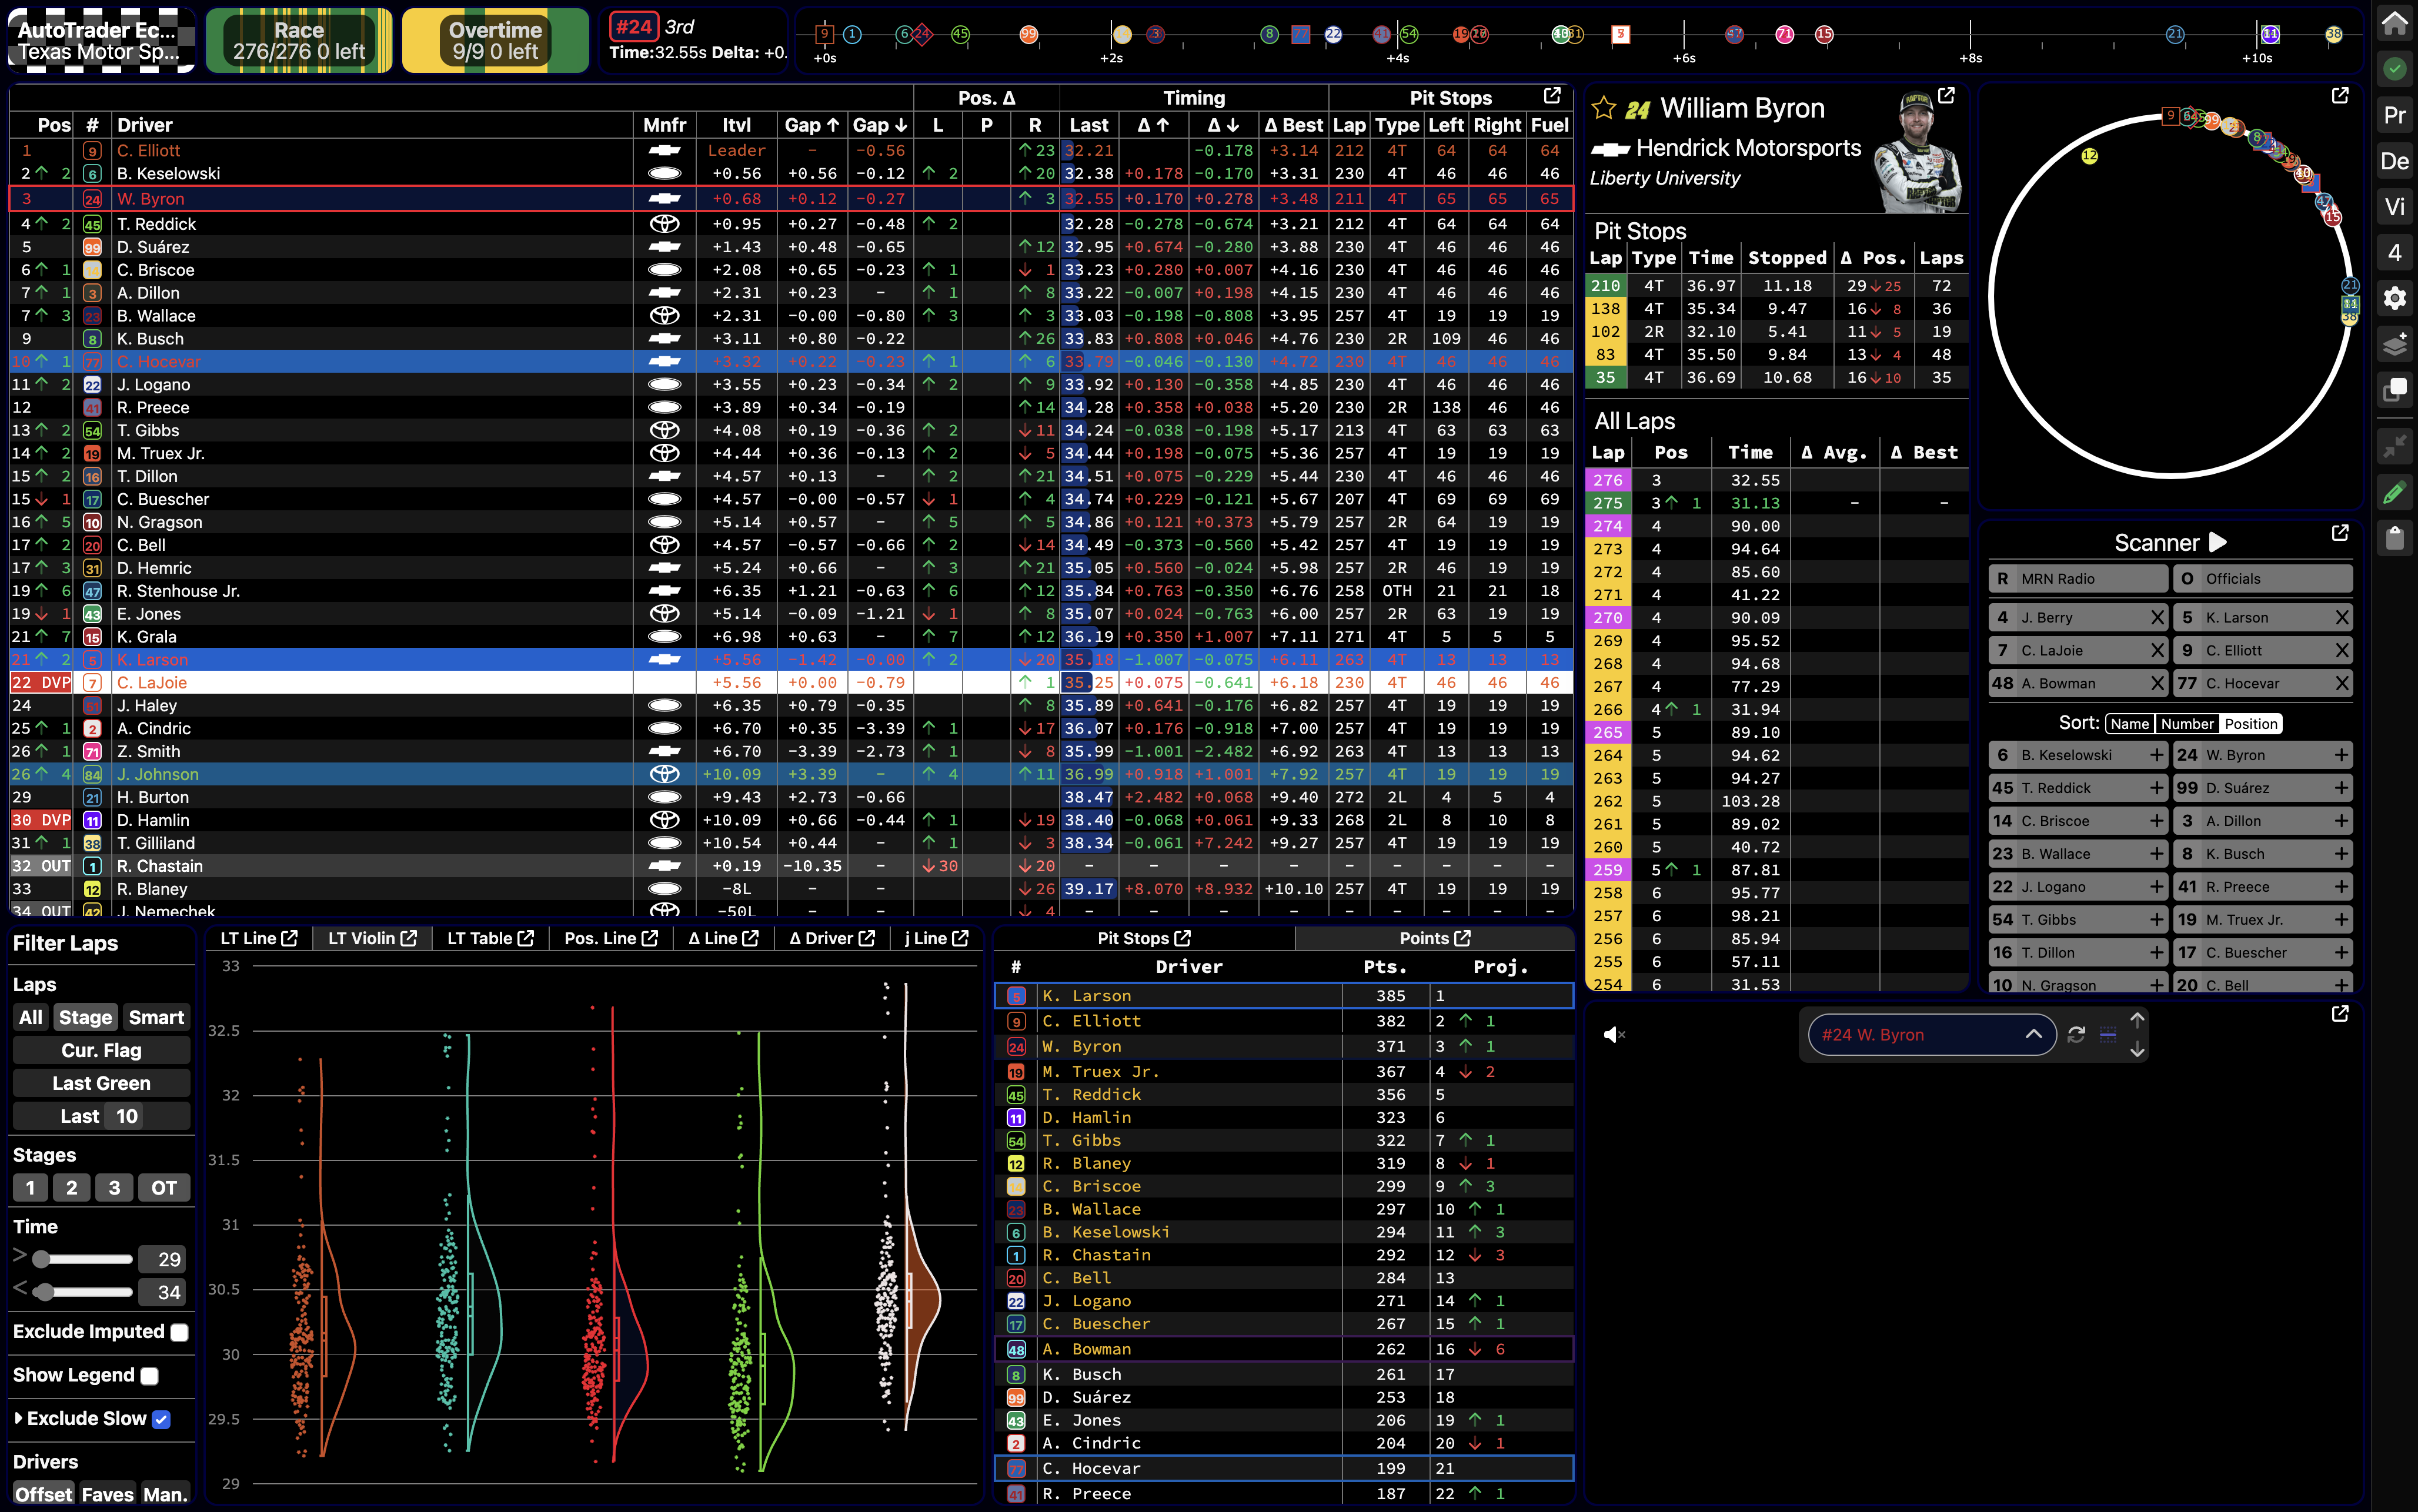
Task: Add B. Keselowski to the scanner
Action: pos(2157,756)
